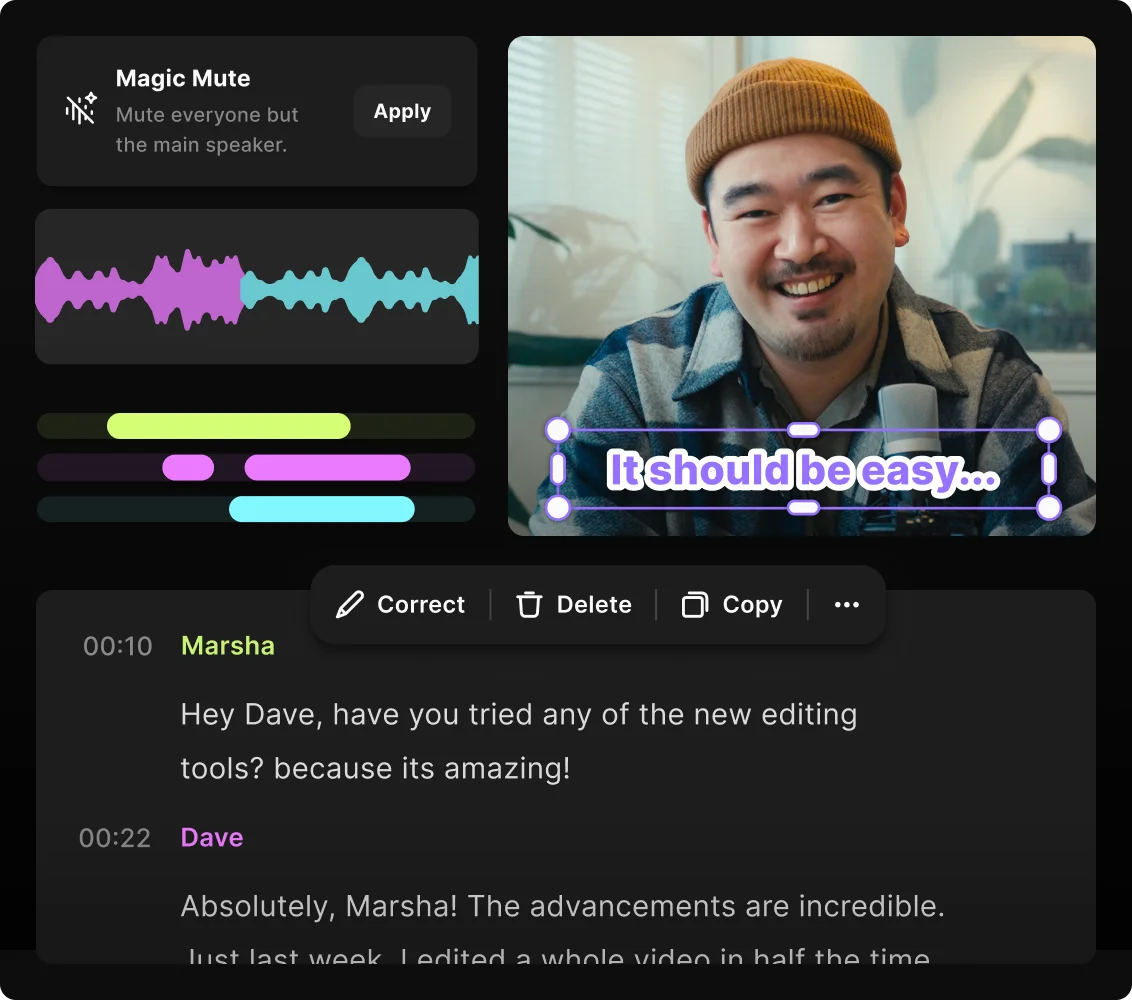The image size is (1132, 1000).
Task: Select the green Marsha clip in timeline
Action: click(228, 425)
